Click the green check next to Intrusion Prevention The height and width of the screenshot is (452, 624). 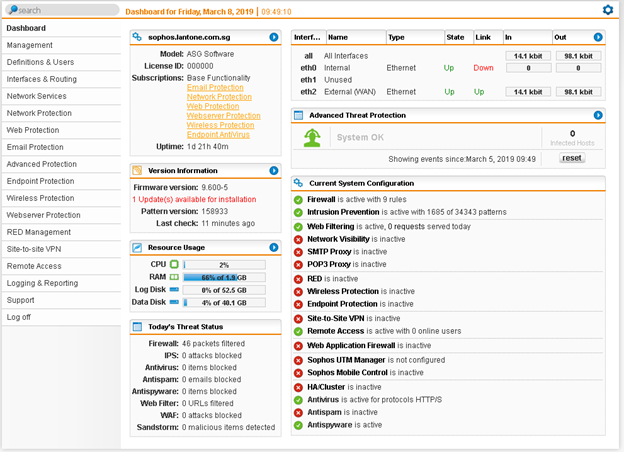(298, 212)
